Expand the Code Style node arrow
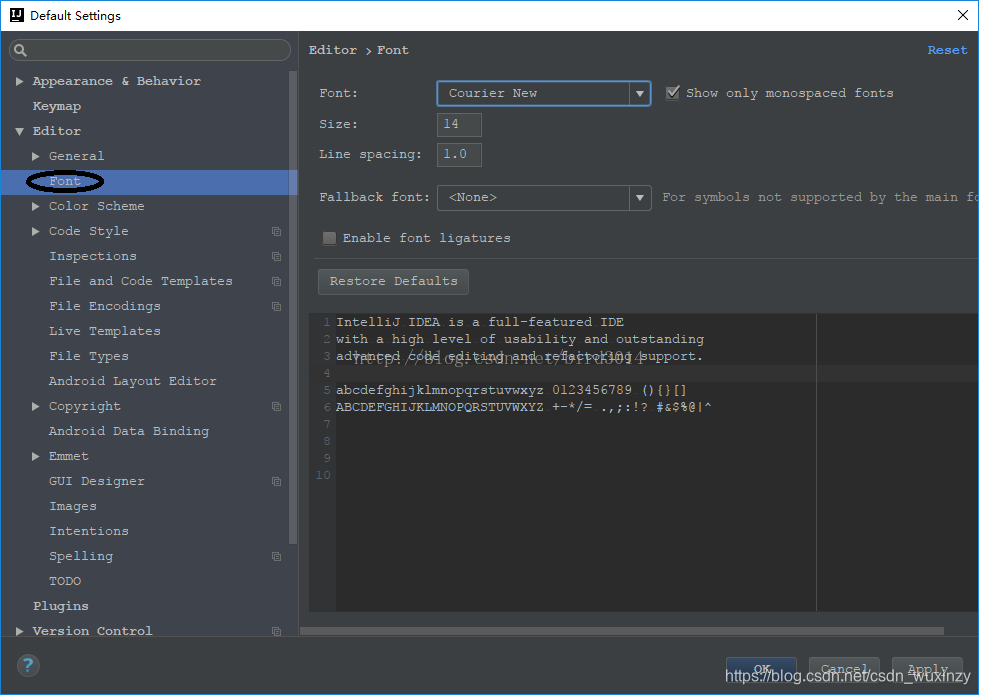981x695 pixels. pyautogui.click(x=36, y=231)
